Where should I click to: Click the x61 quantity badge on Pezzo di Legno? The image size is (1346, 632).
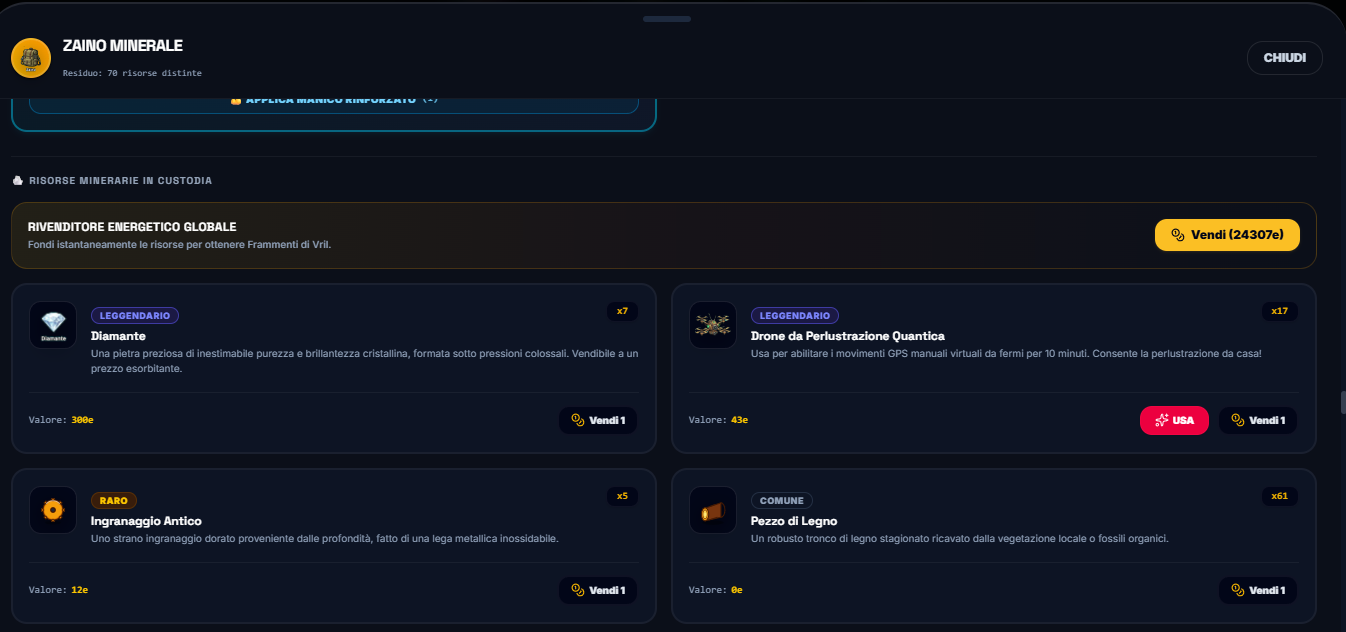[x=1279, y=496]
